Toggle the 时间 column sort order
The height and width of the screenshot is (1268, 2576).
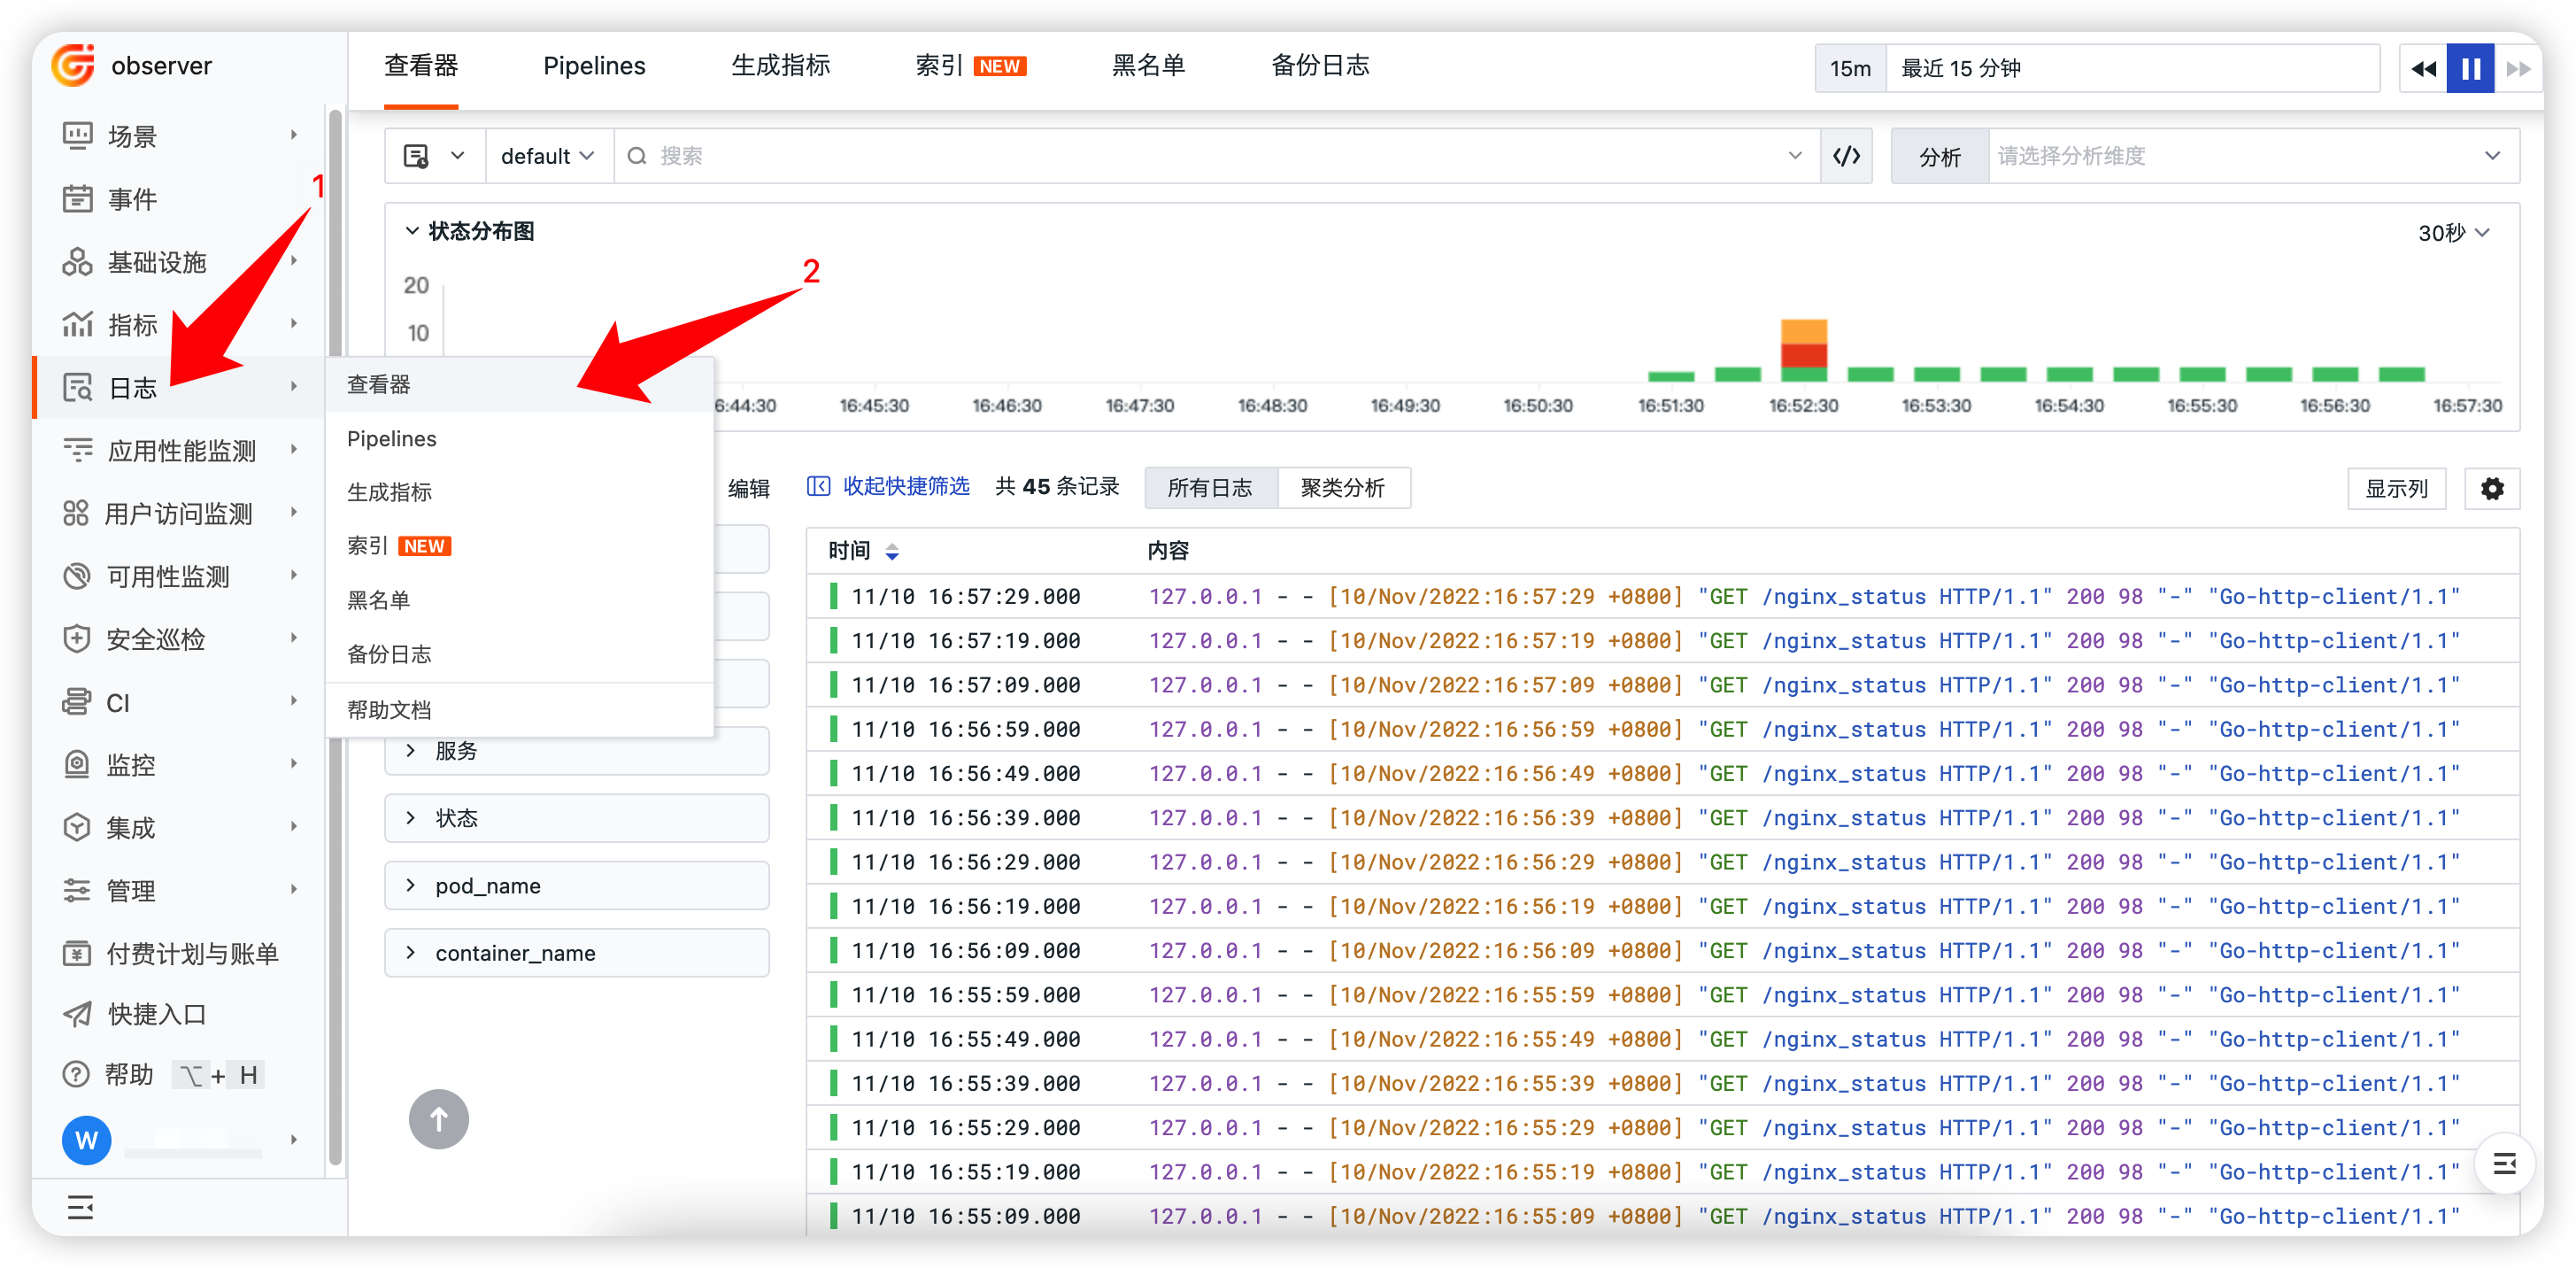(891, 551)
